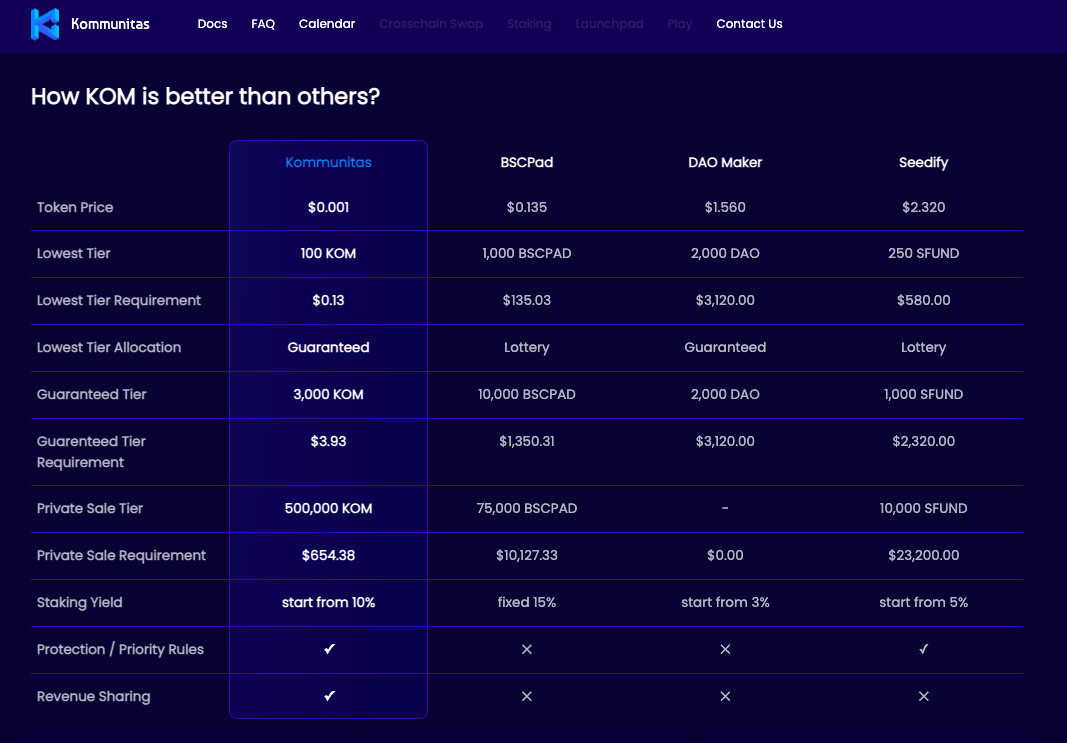1067x743 pixels.
Task: Select Crosschain Swap in the navigation bar
Action: [x=431, y=24]
